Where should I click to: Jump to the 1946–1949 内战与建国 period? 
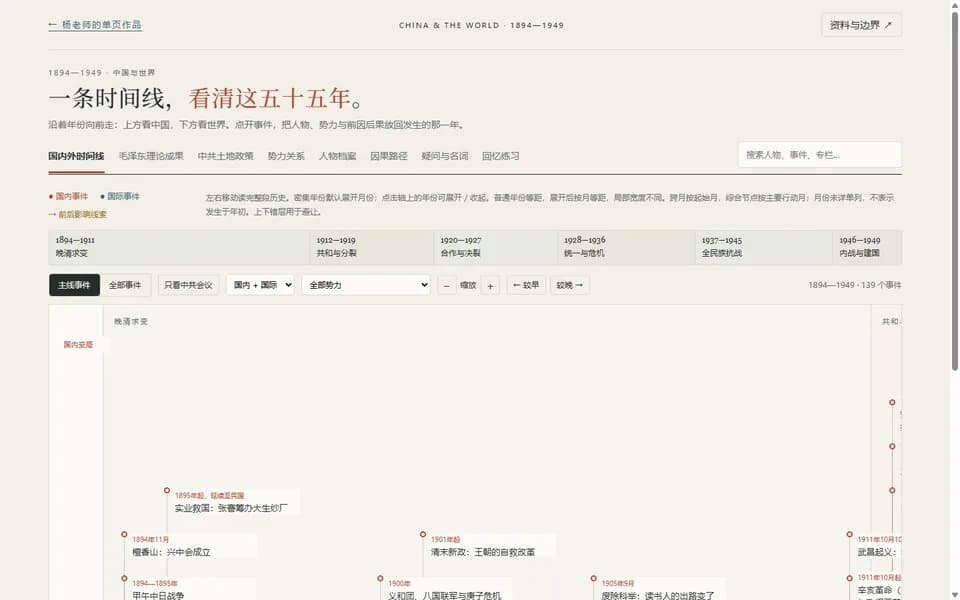867,247
